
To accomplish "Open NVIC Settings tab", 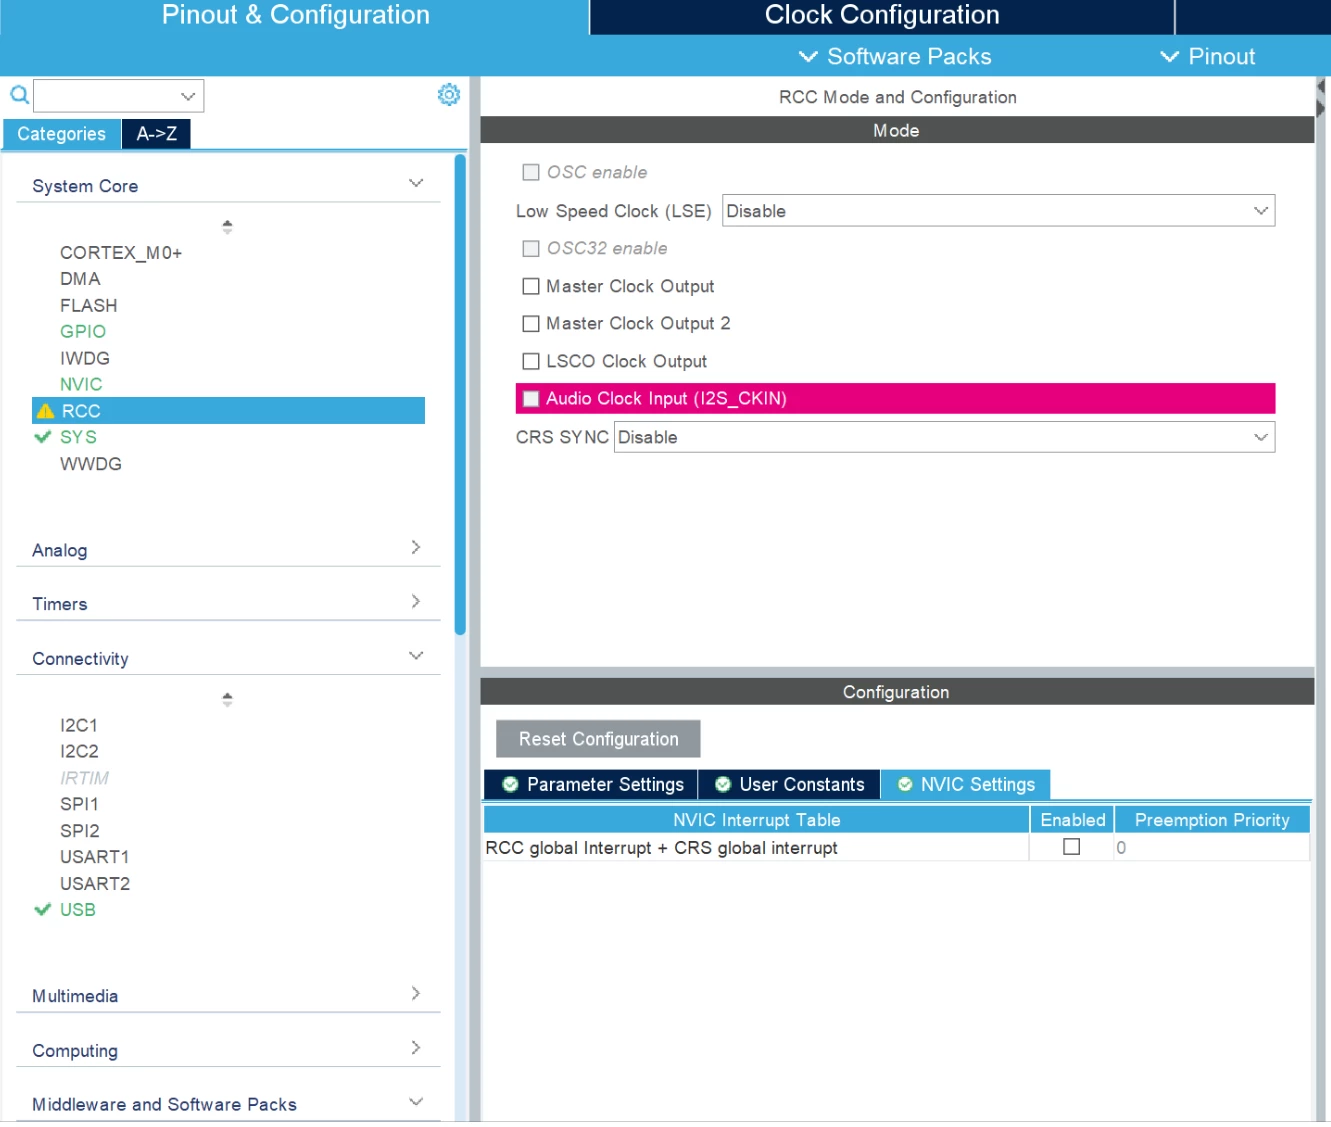I will (x=966, y=785).
